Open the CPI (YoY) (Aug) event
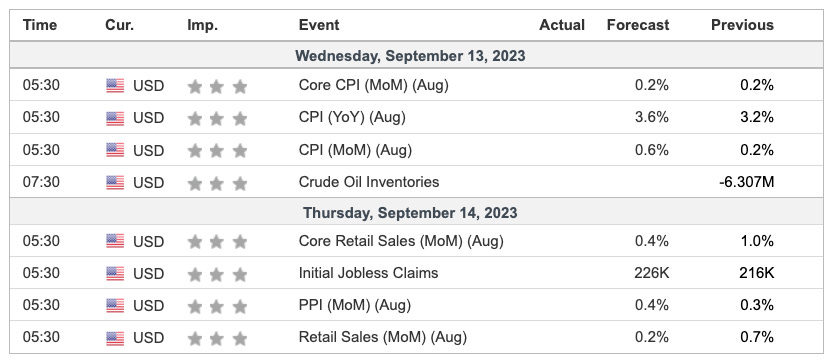 (x=352, y=117)
